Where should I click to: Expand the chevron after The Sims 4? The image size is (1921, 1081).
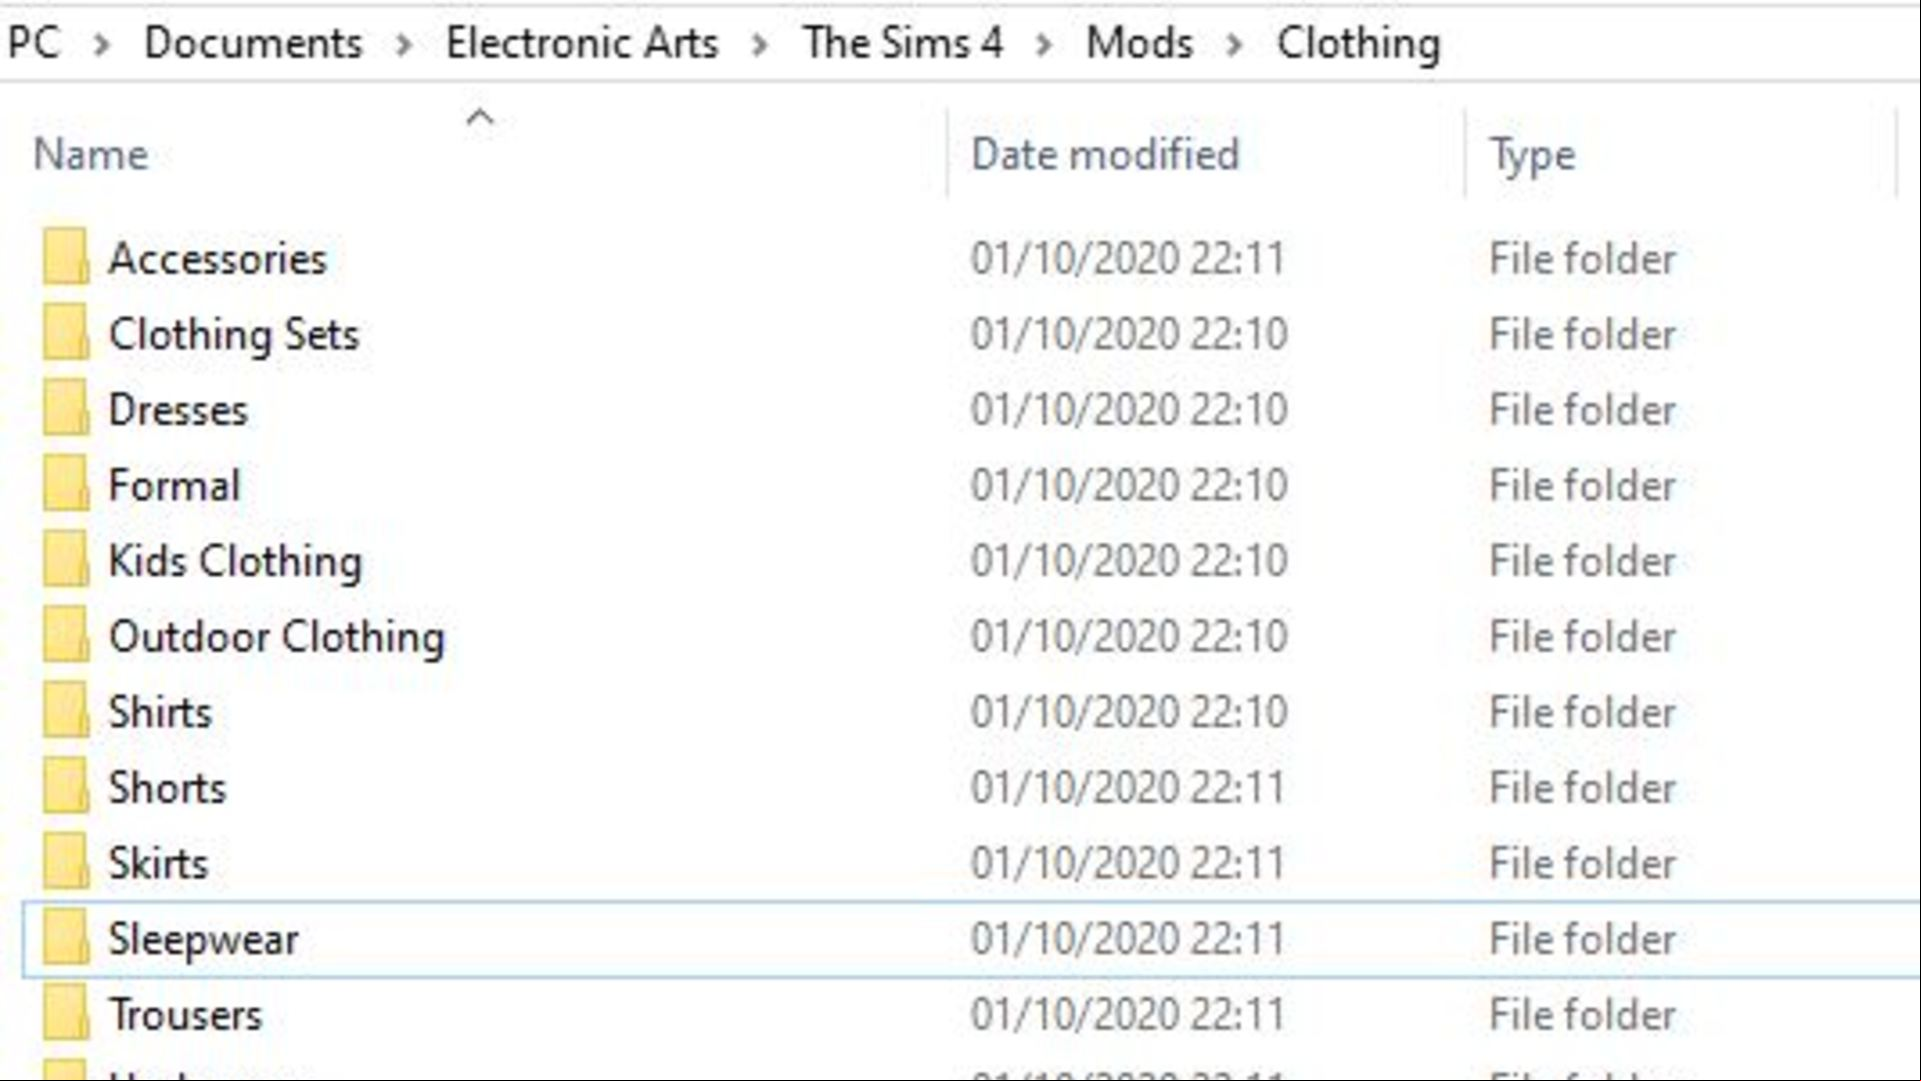(1044, 45)
